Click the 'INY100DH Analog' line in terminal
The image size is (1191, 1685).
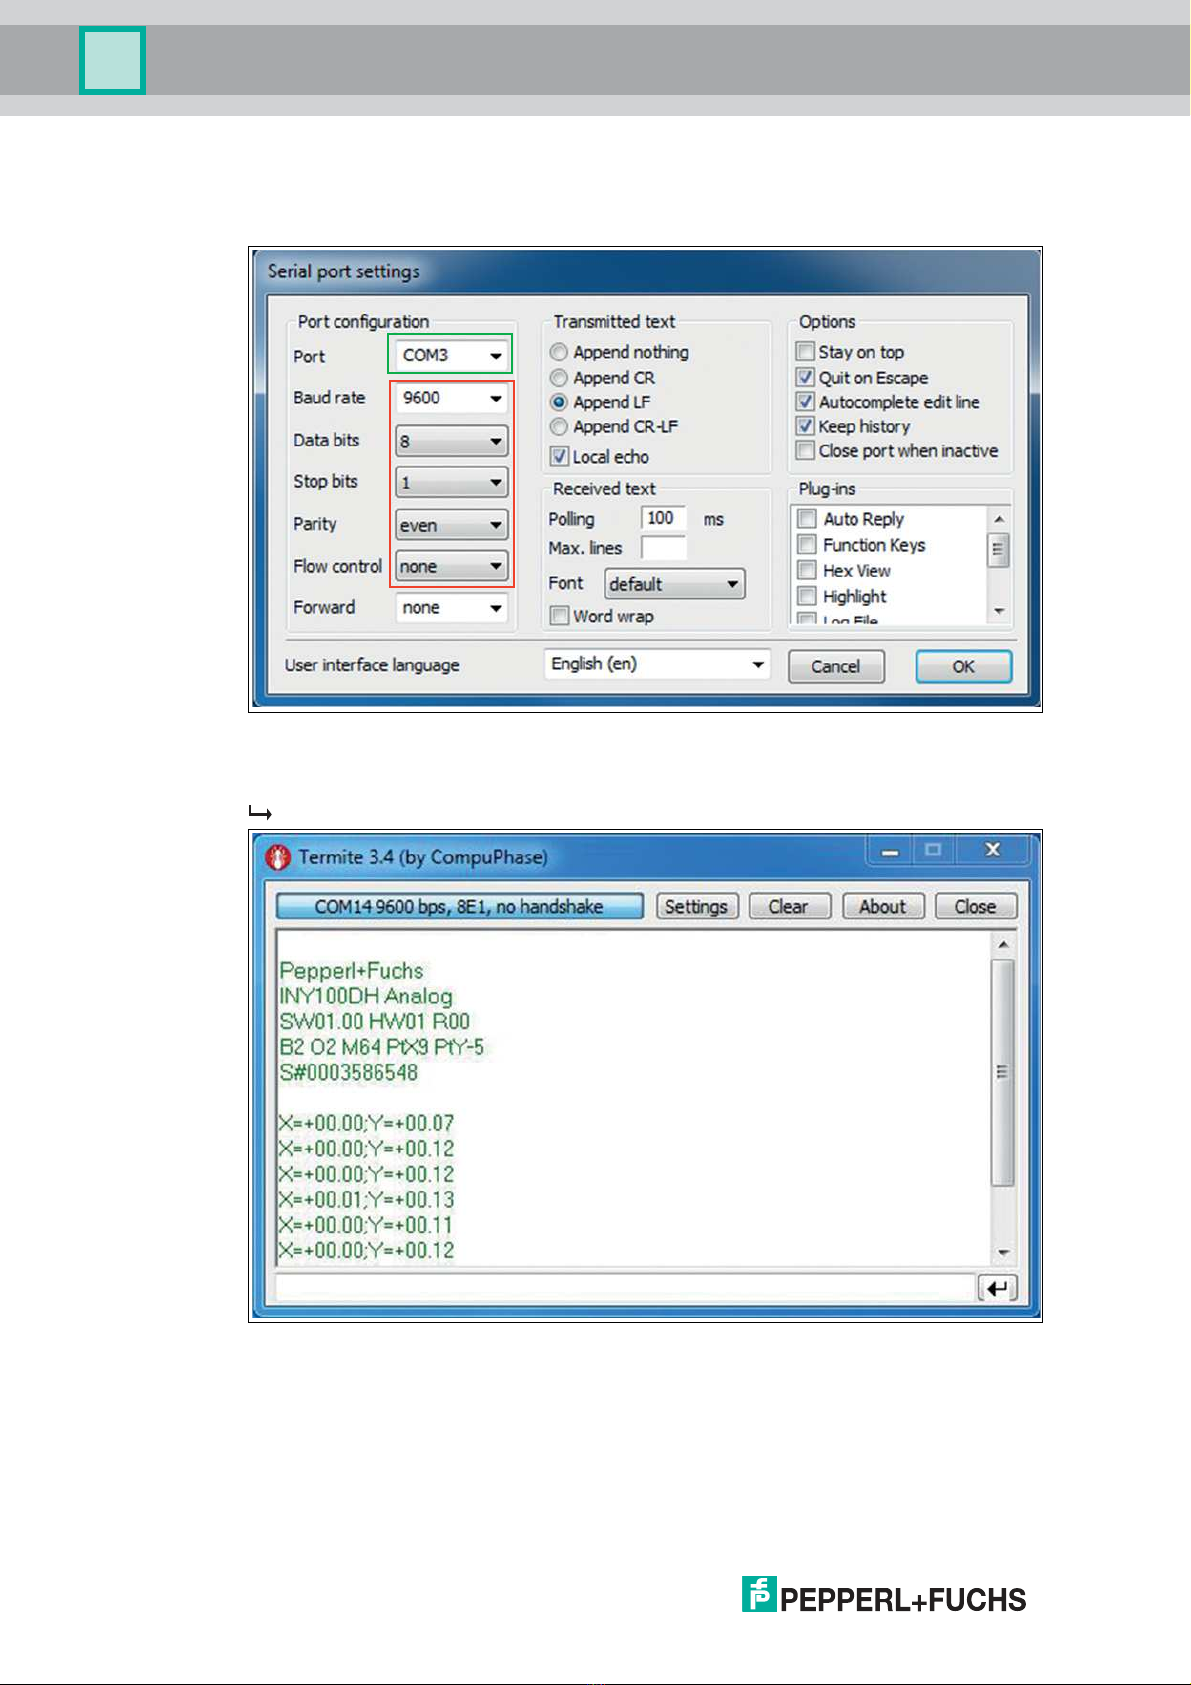[366, 996]
